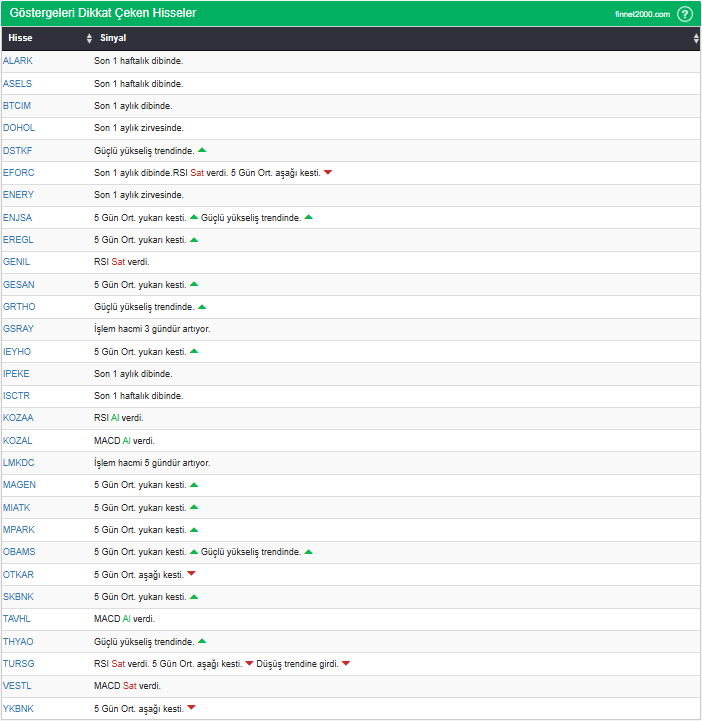This screenshot has height=721, width=702.
Task: Click the Hisse column header
Action: 20,38
